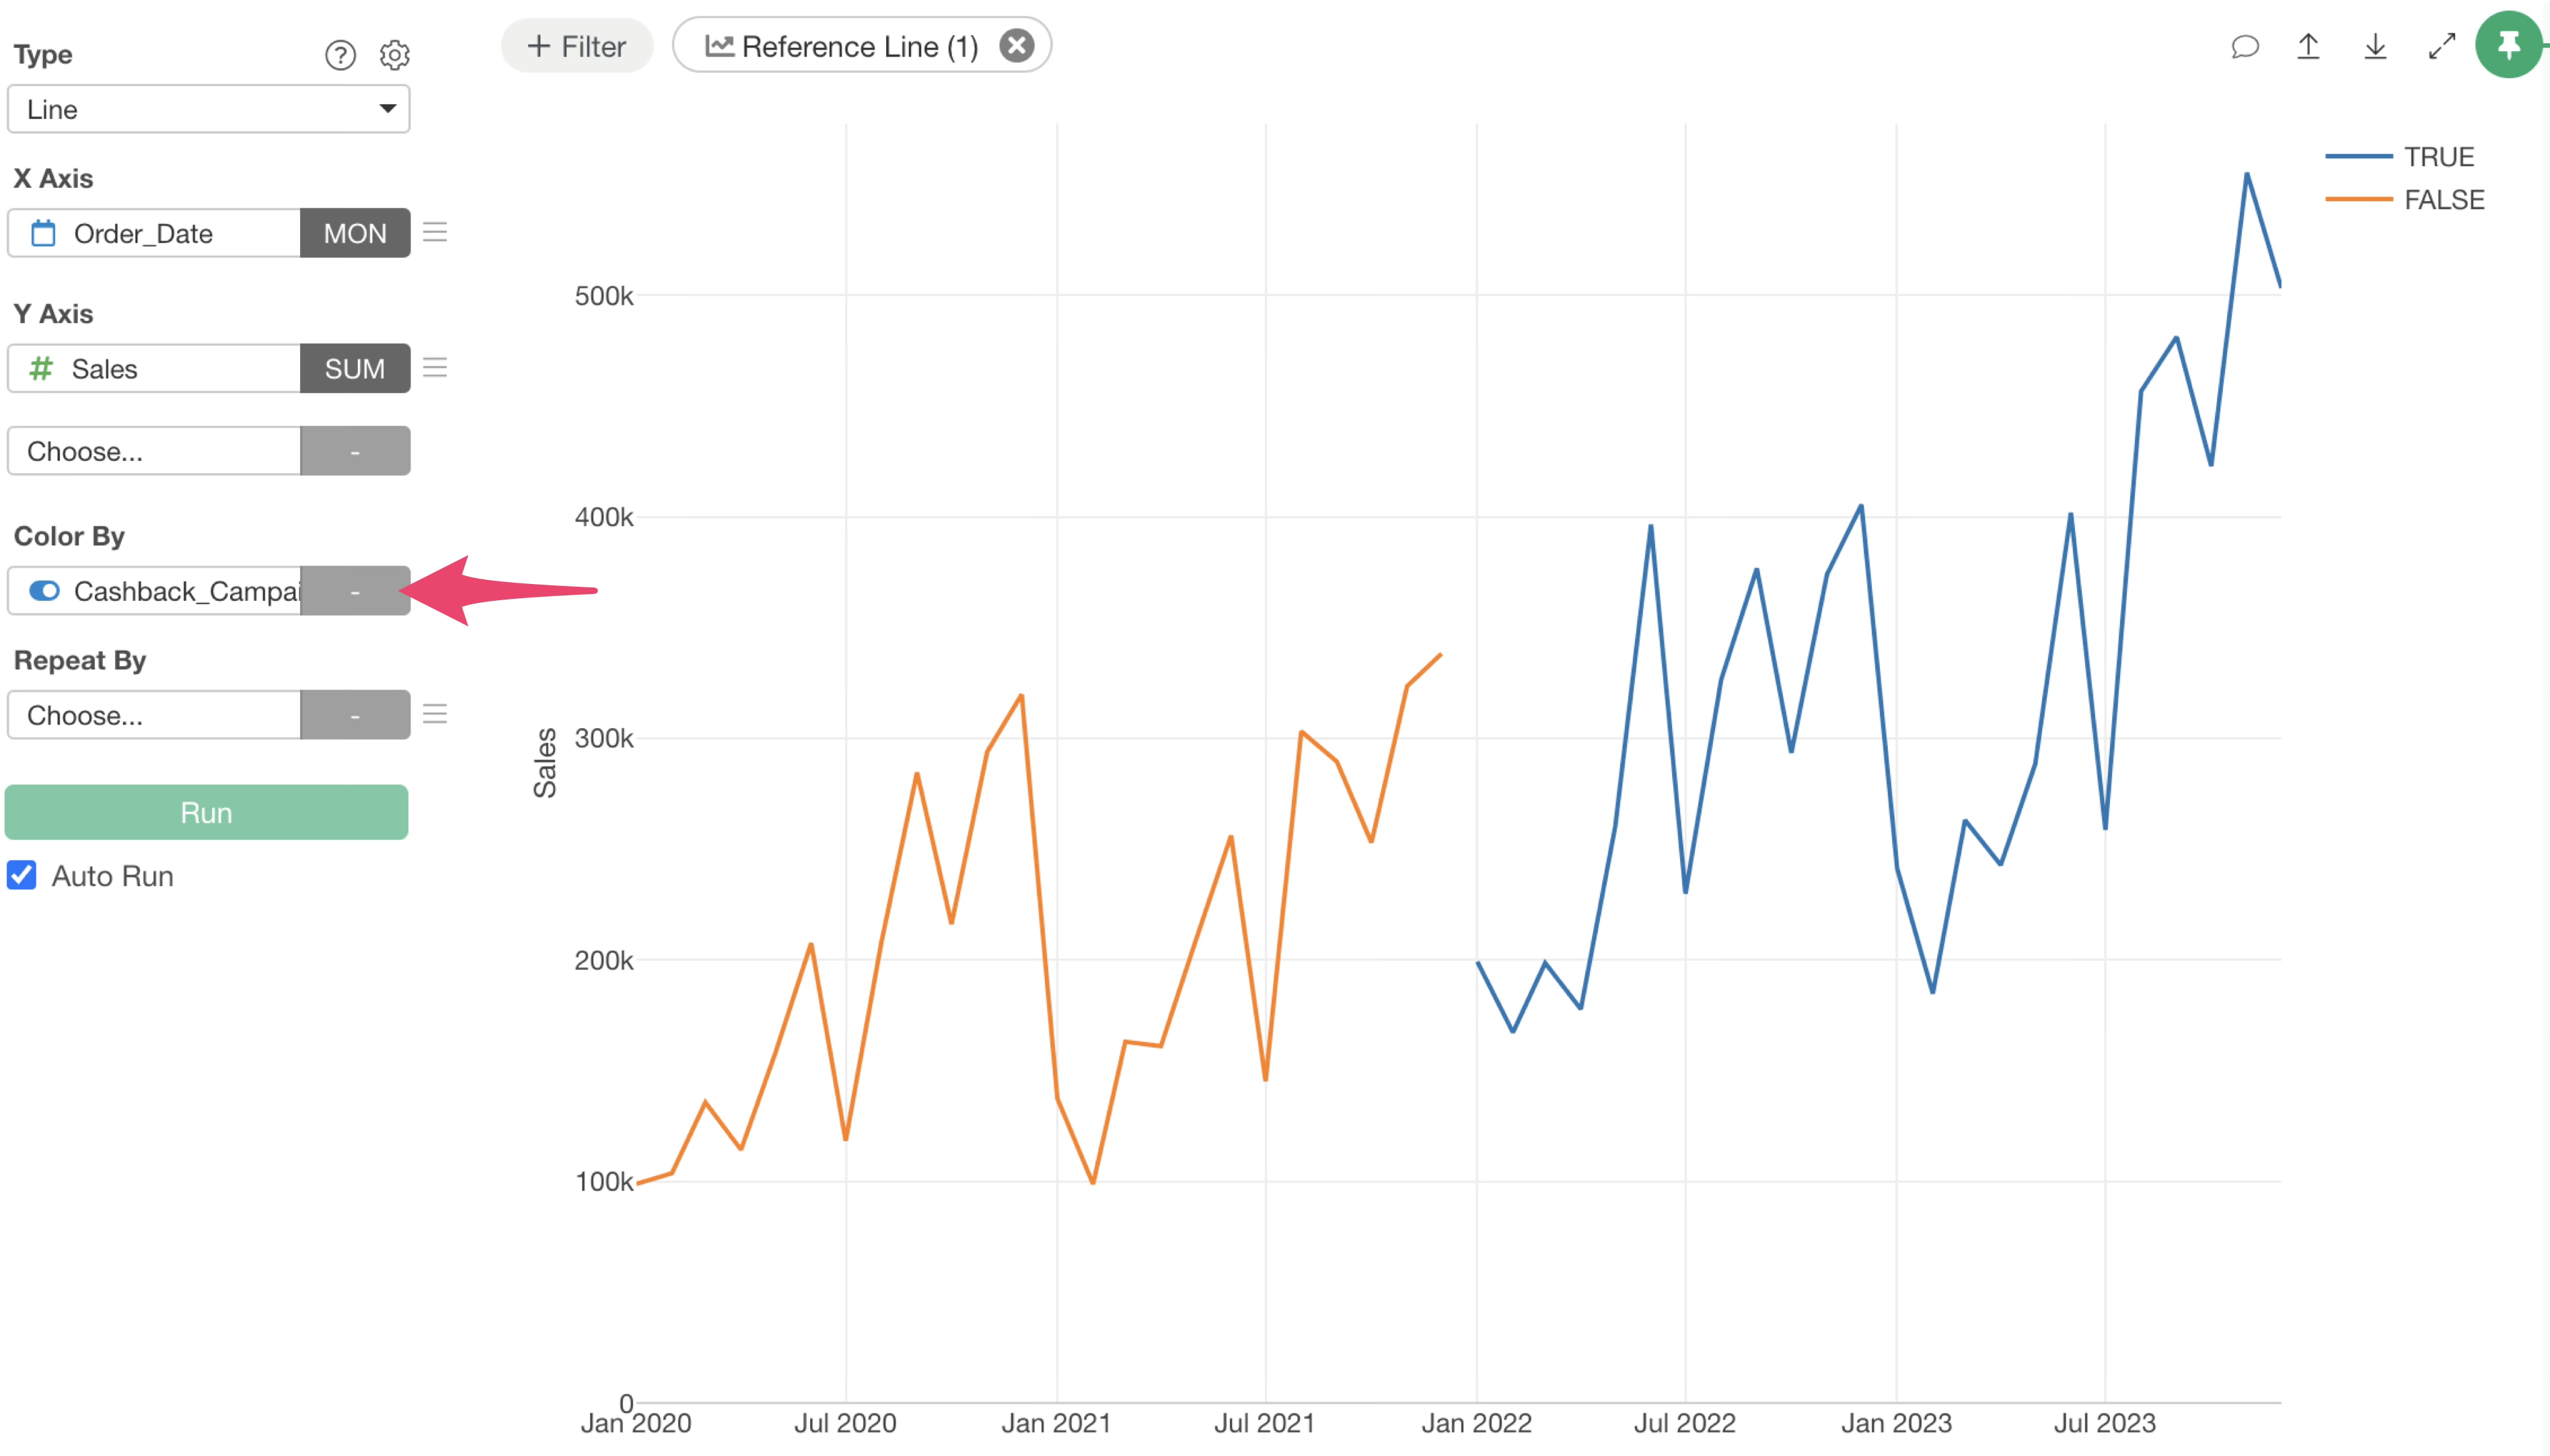Open the SUM aggregation dropdown
This screenshot has height=1456, width=2550.
pyautogui.click(x=355, y=368)
